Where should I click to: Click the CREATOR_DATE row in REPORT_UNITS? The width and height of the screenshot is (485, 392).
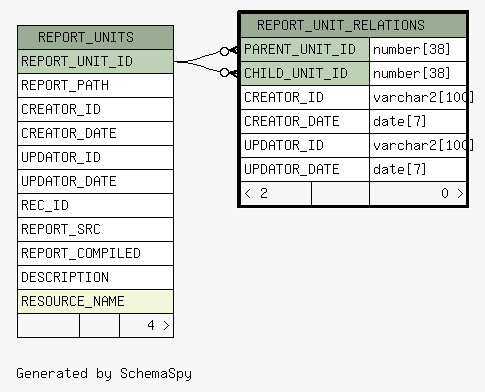pyautogui.click(x=95, y=133)
